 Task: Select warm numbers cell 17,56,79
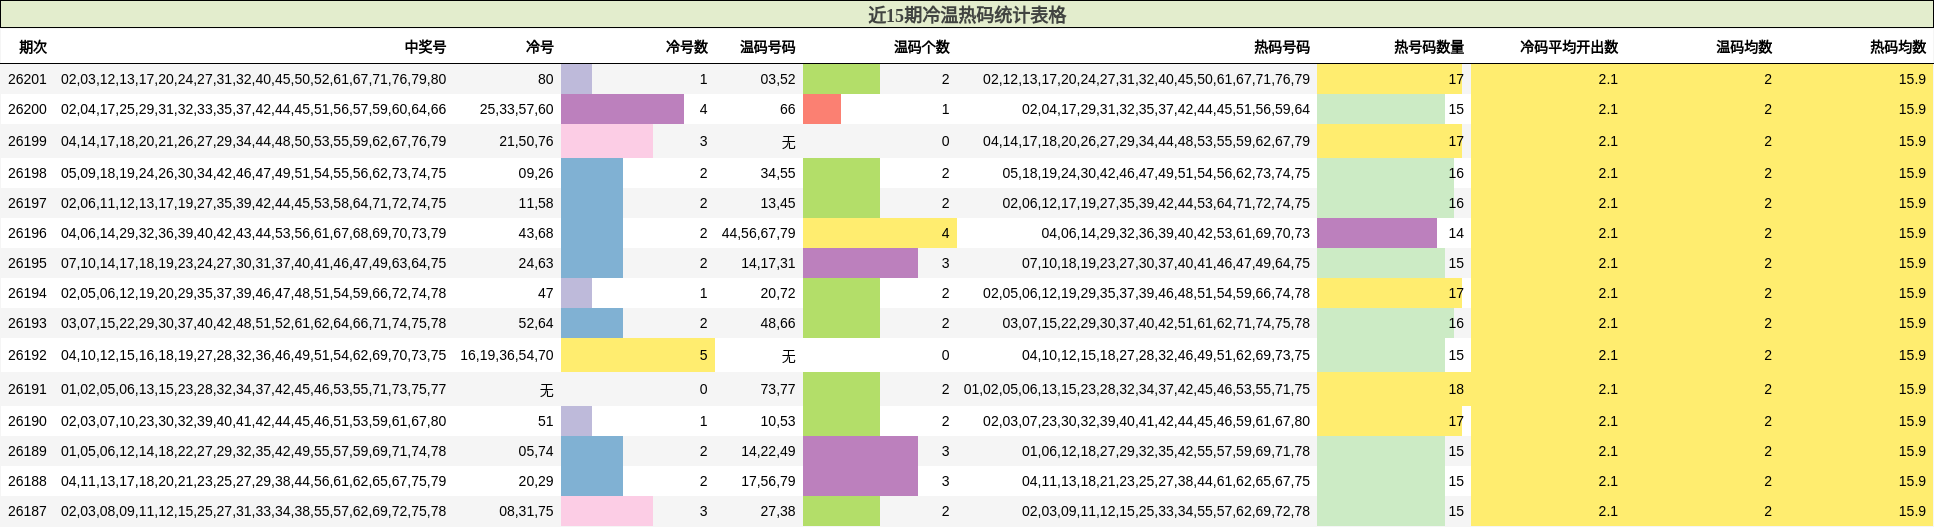(768, 481)
